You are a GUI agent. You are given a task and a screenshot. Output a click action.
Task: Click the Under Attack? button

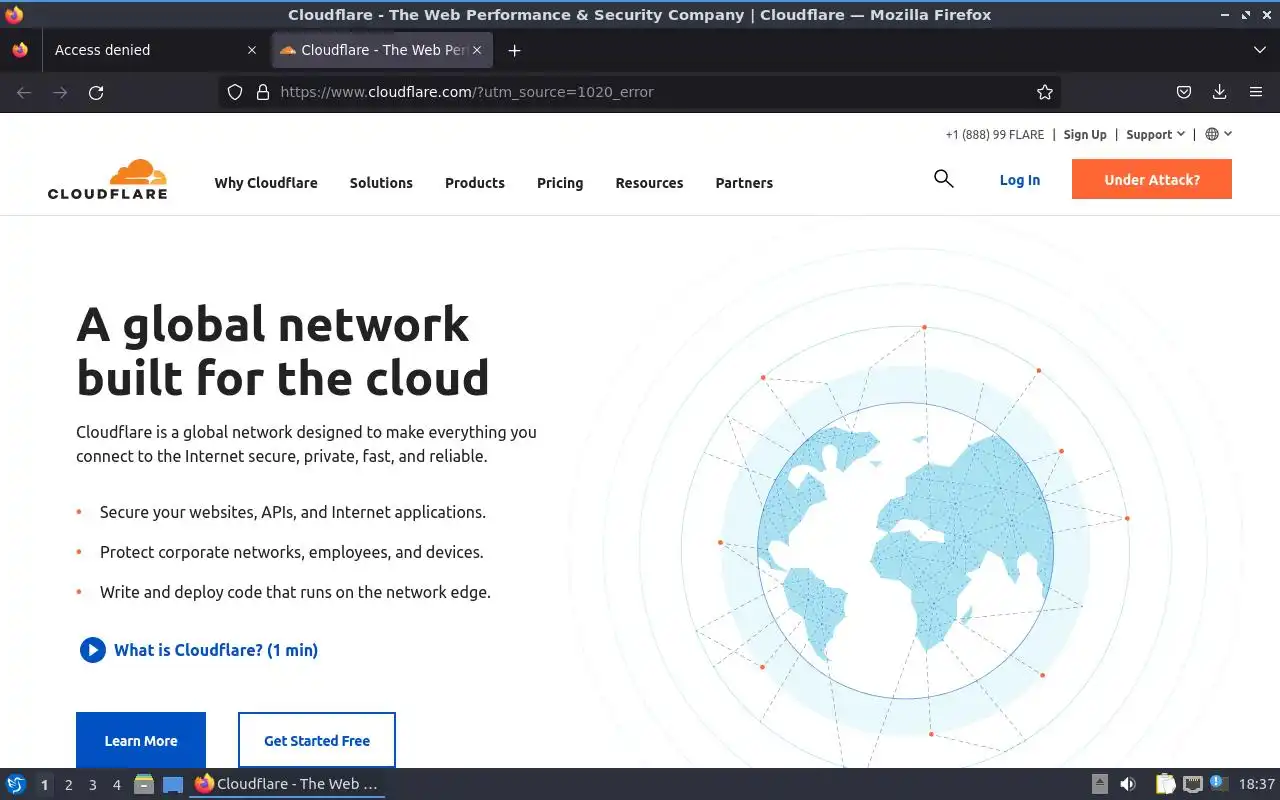tap(1152, 180)
